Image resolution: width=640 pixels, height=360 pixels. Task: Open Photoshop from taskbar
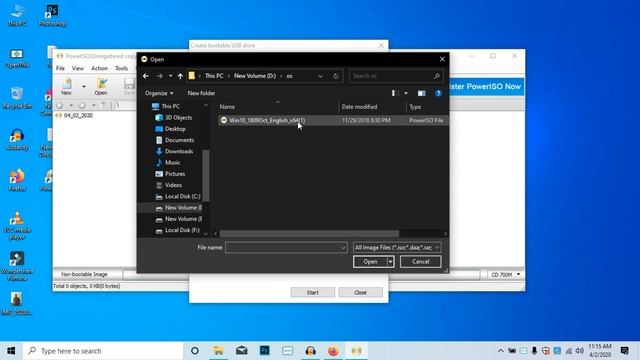[x=264, y=351]
